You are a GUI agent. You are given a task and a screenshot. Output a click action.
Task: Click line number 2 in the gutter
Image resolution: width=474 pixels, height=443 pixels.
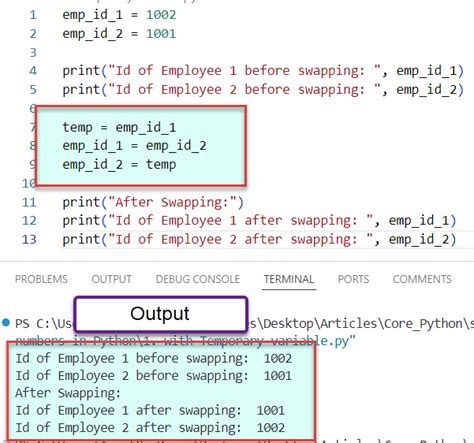tap(33, 34)
